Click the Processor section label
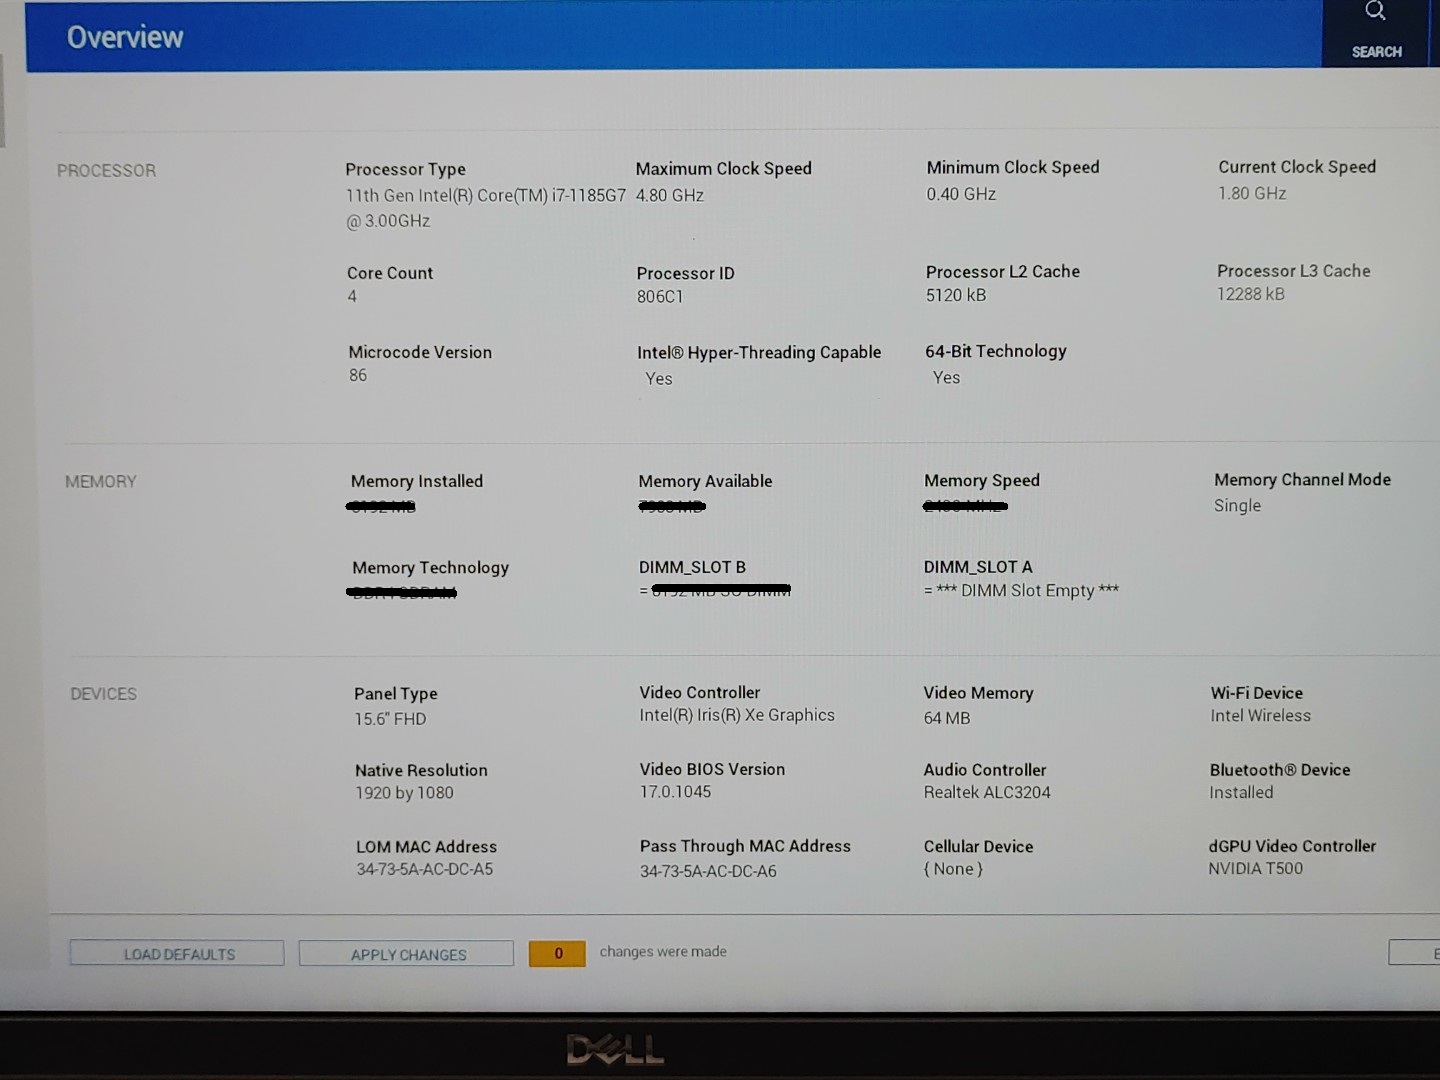 click(x=106, y=171)
